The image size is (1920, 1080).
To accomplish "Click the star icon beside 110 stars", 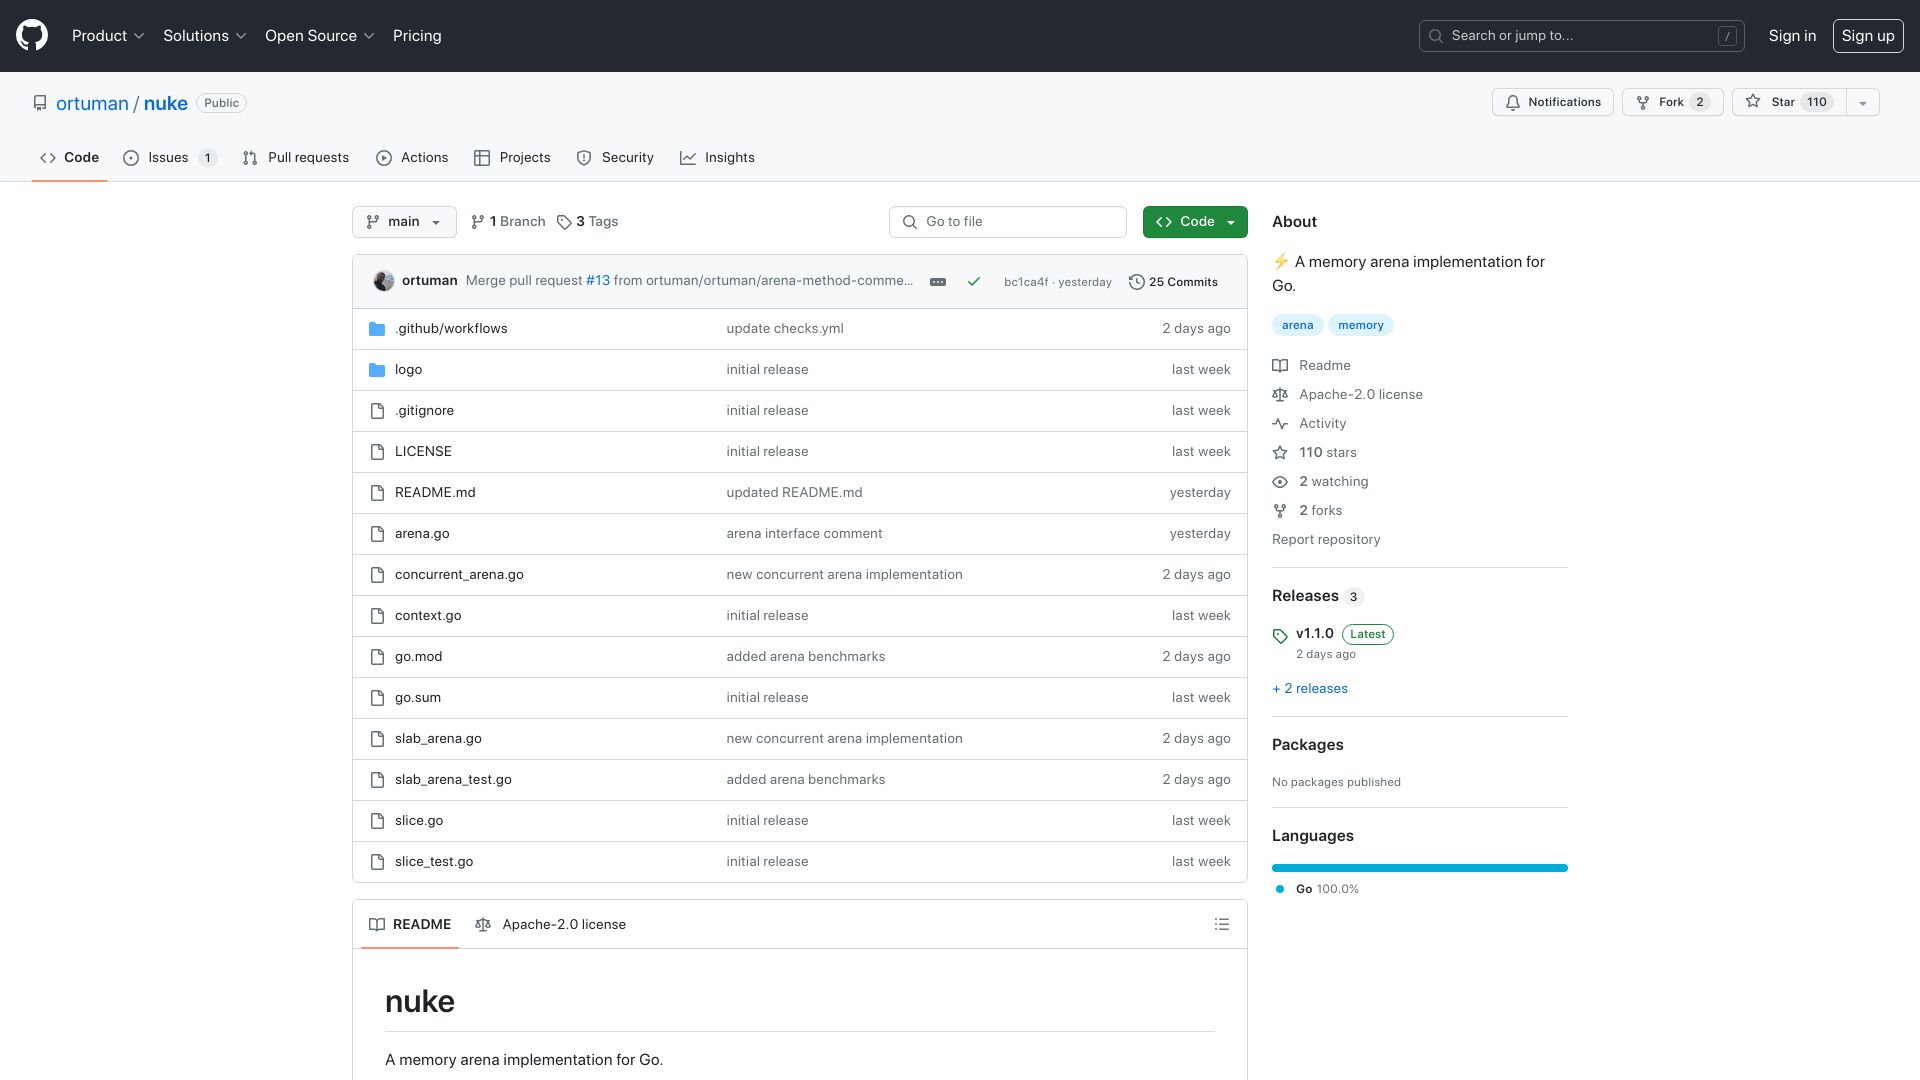I will pos(1280,453).
